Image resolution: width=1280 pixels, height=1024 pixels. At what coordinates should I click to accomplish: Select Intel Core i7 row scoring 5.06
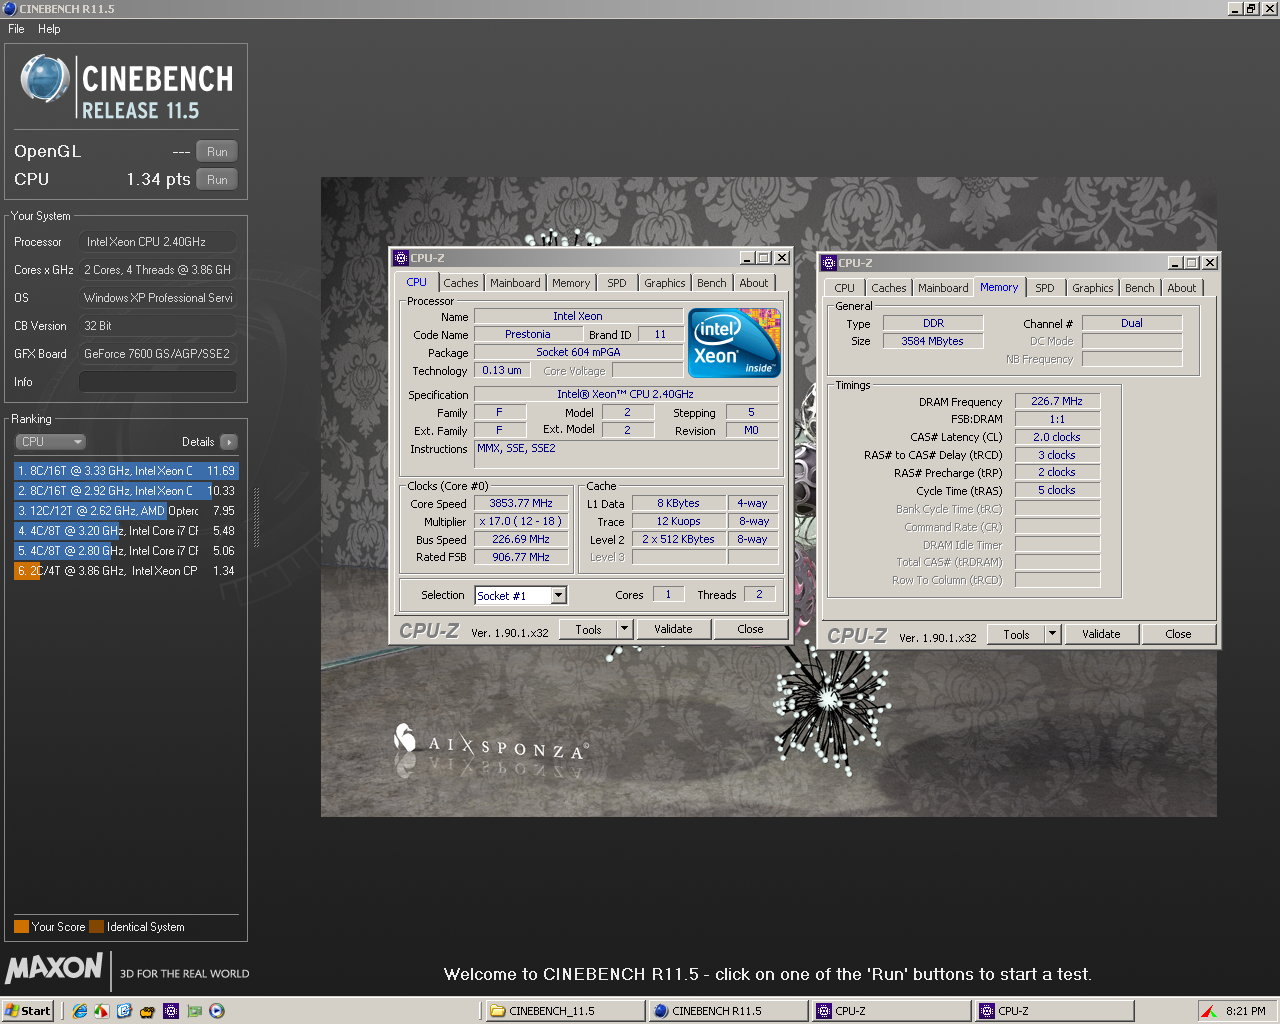(x=126, y=551)
